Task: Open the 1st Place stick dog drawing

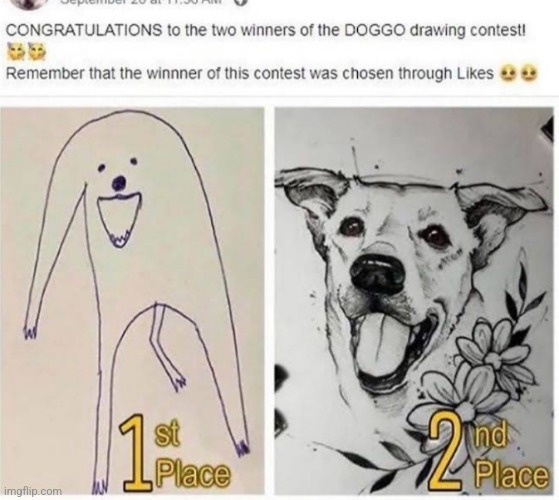Action: click(x=132, y=301)
